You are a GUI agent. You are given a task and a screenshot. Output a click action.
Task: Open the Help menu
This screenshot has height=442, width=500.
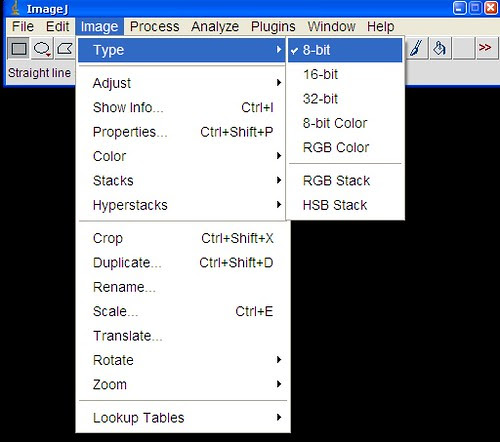[x=380, y=26]
